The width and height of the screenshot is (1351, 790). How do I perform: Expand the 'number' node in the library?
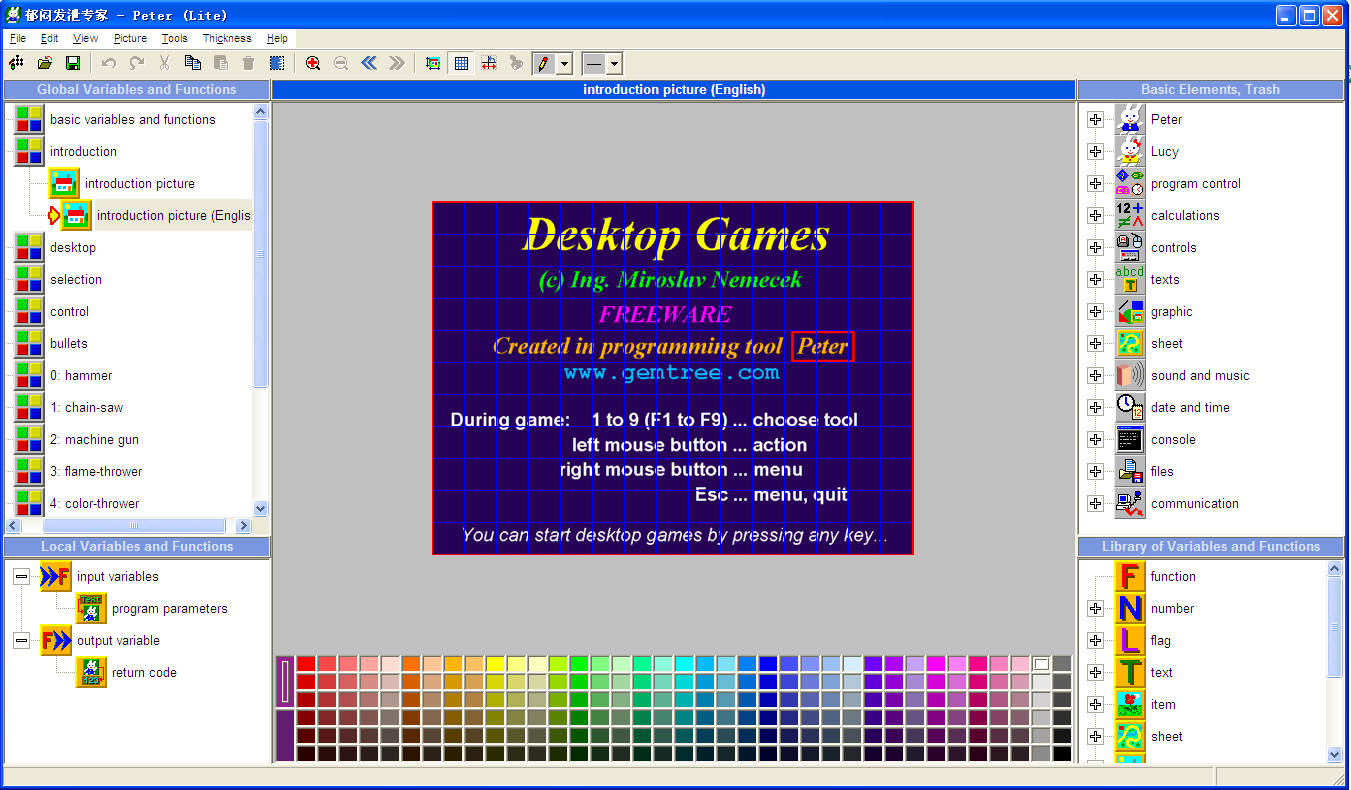(1096, 608)
